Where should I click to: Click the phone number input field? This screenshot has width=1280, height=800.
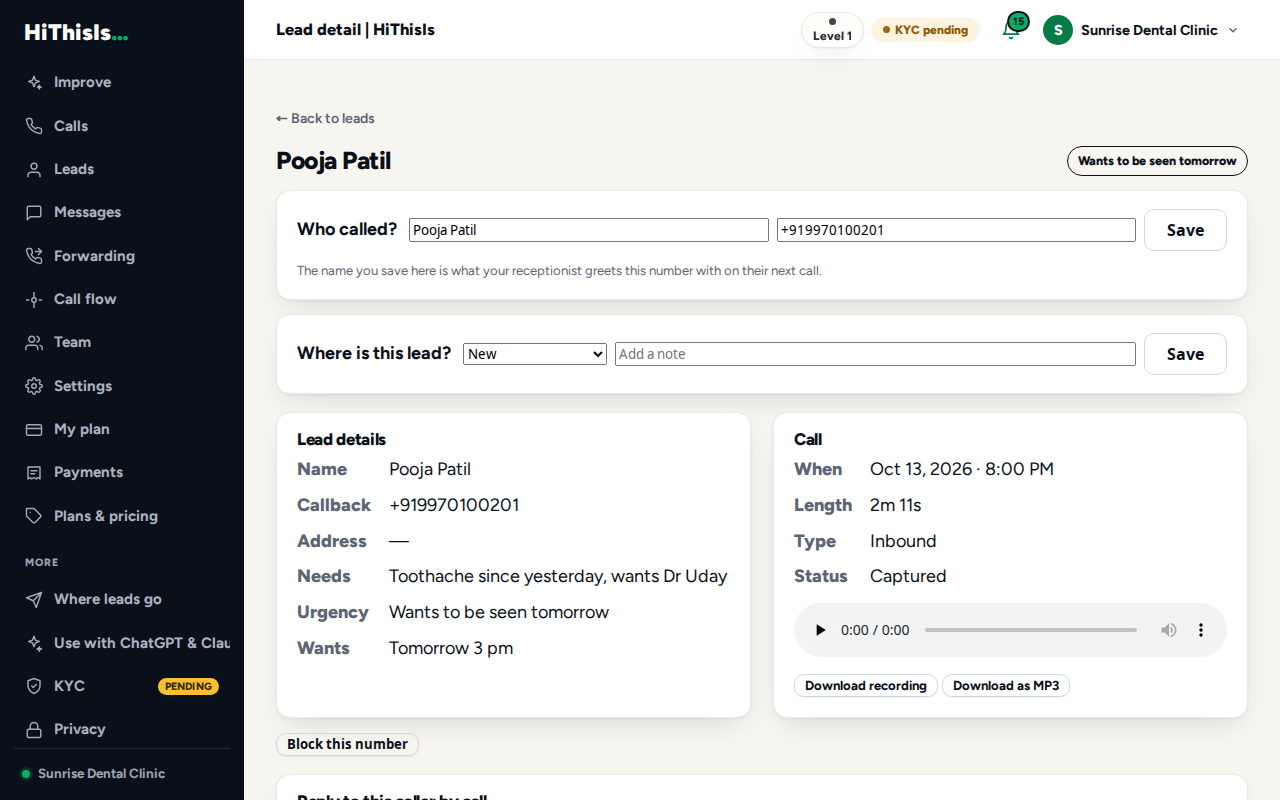click(956, 230)
